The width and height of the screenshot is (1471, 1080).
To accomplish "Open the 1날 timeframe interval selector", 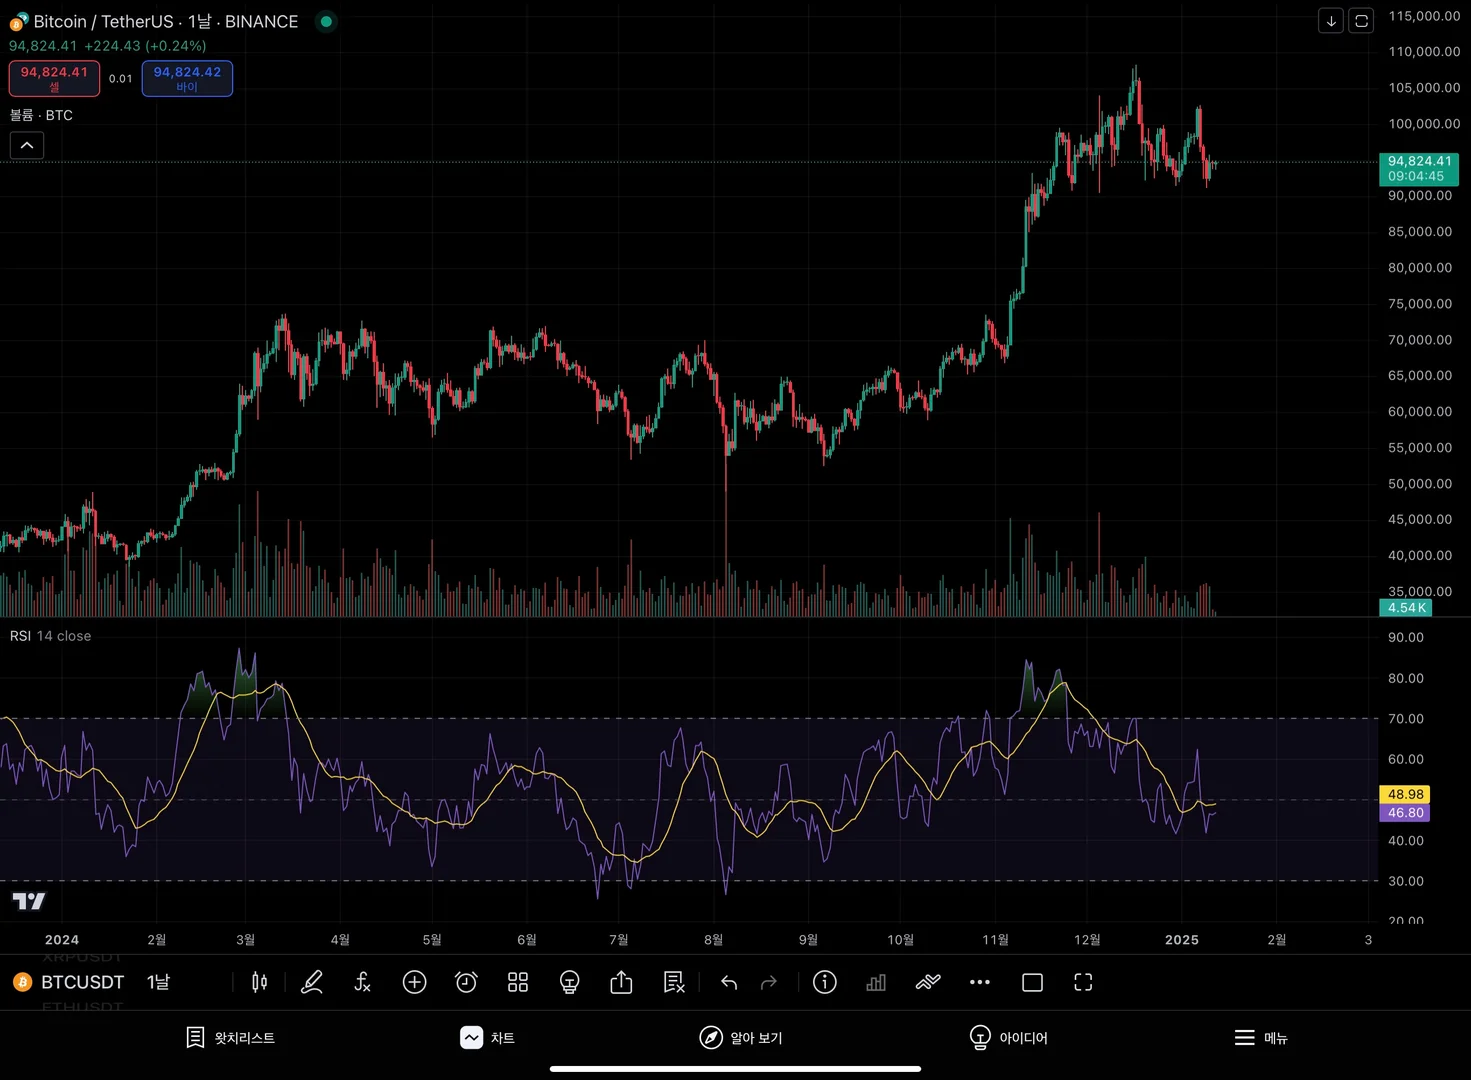I will pyautogui.click(x=158, y=982).
